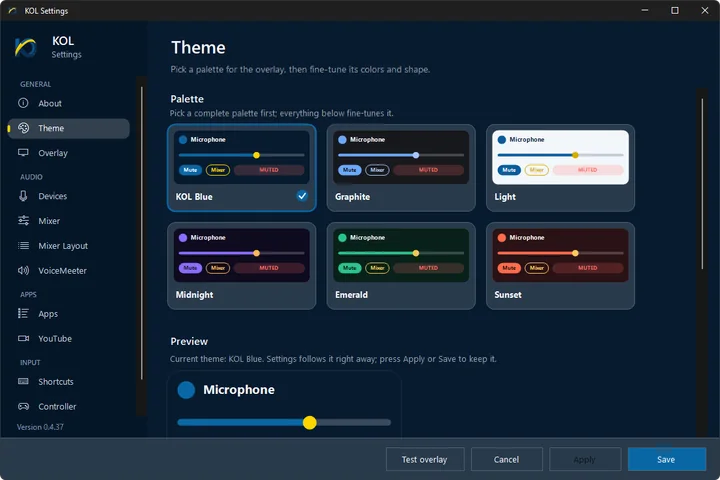Click the Microphone title in Preview
This screenshot has width=720, height=480.
239,390
